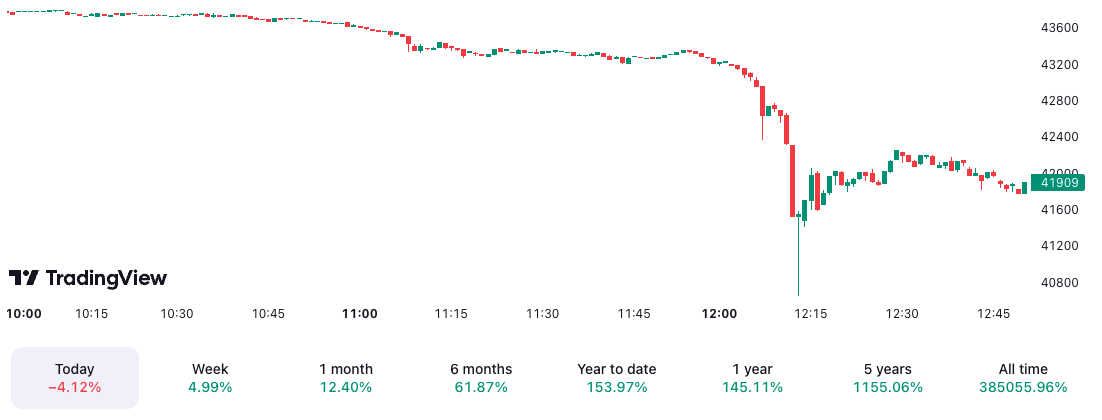Click the 10:45 time axis label
The image size is (1102, 420).
tap(268, 314)
